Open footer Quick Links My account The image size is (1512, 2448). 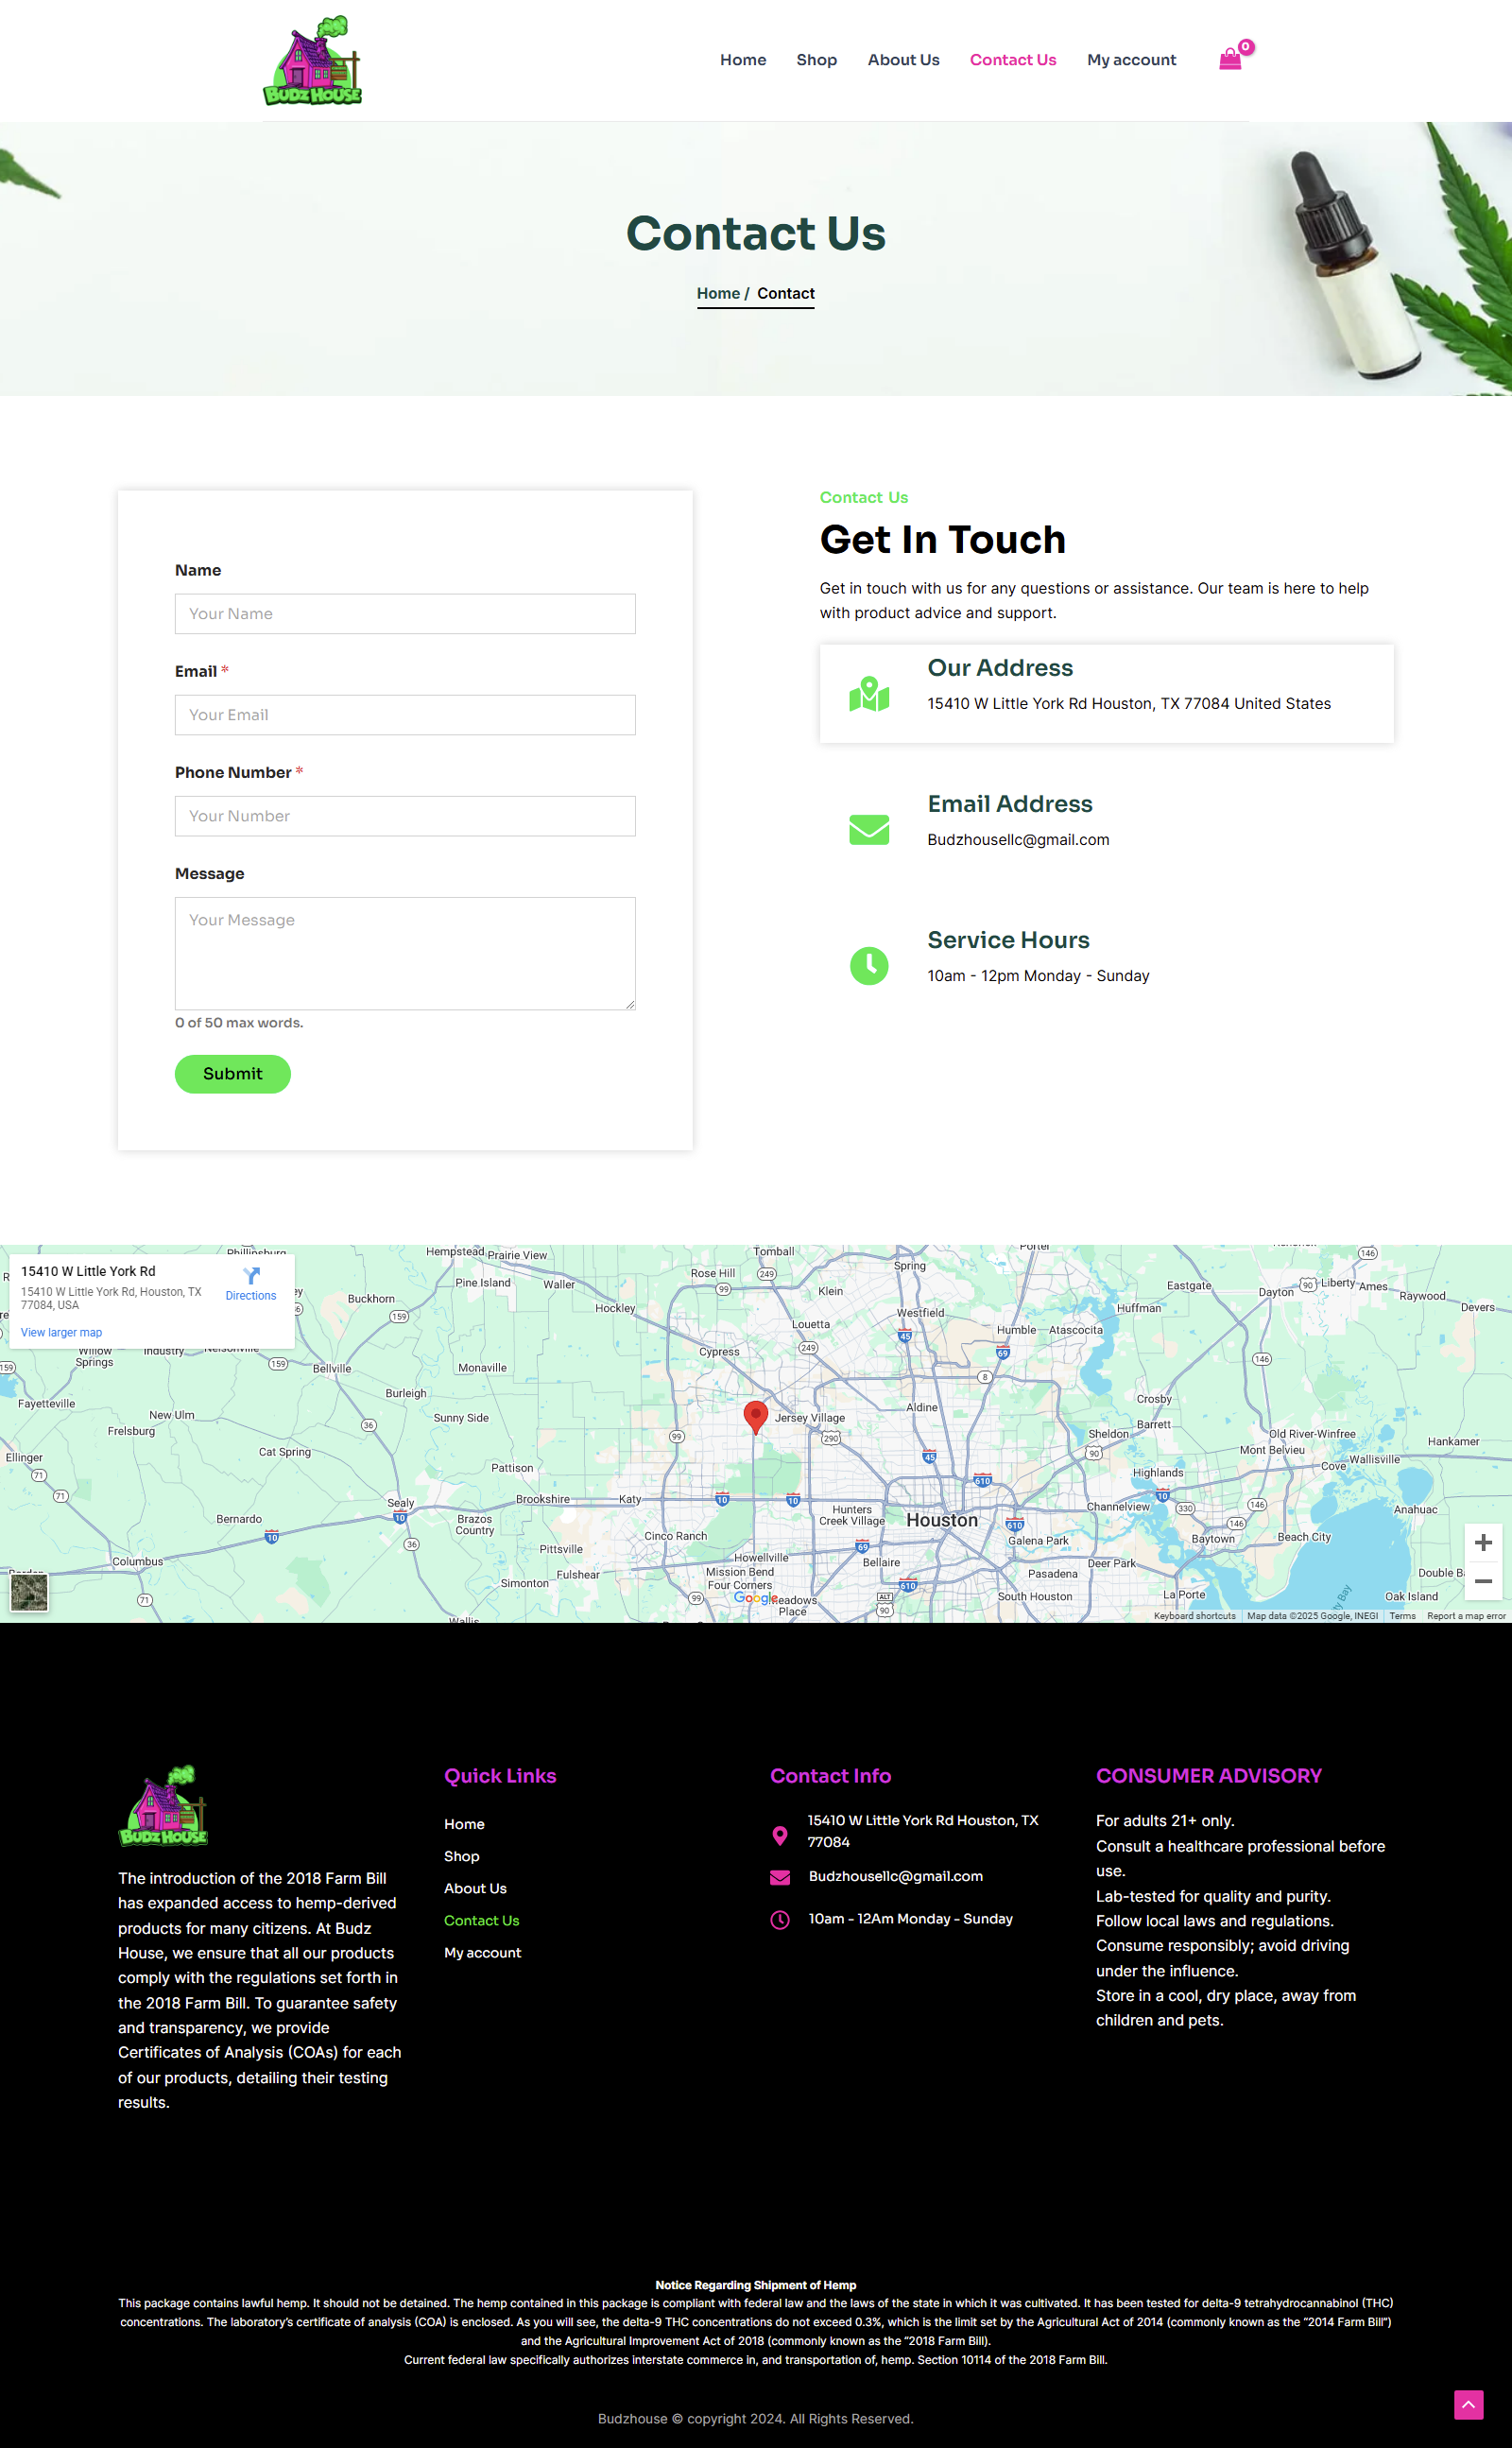(x=482, y=1952)
